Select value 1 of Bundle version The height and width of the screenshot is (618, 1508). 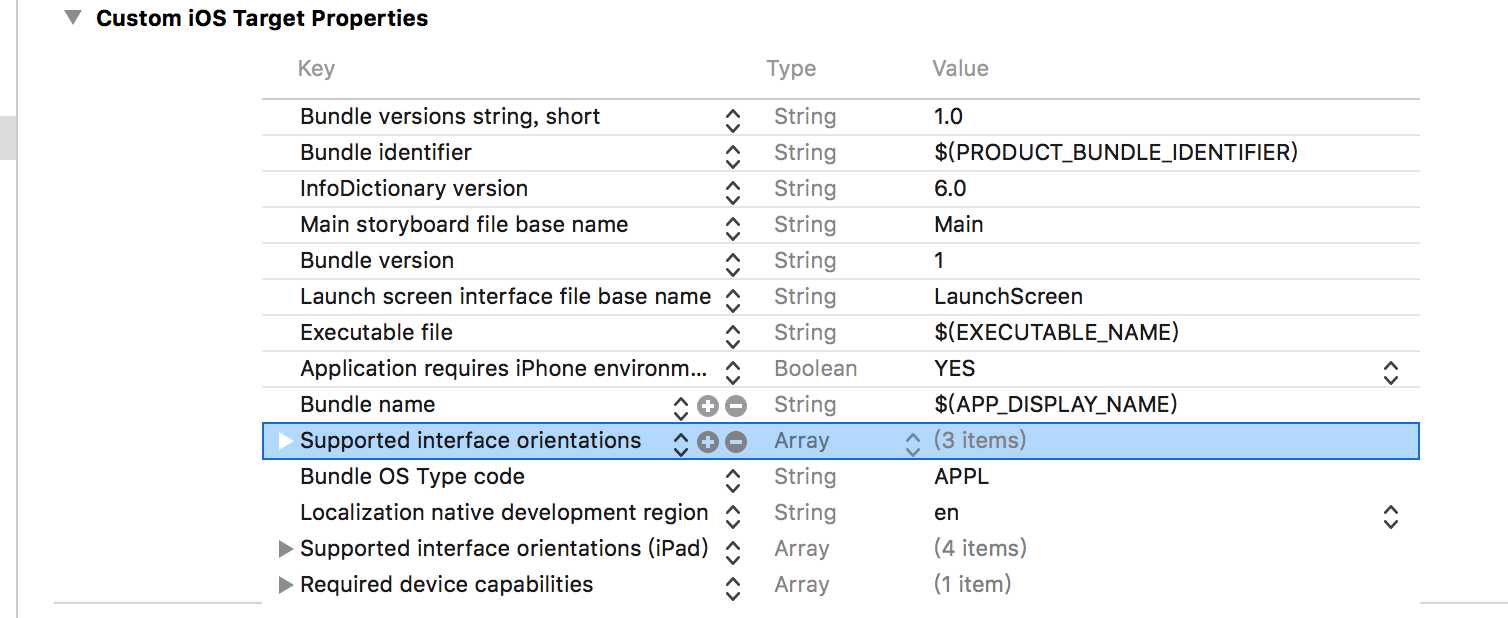pos(939,261)
